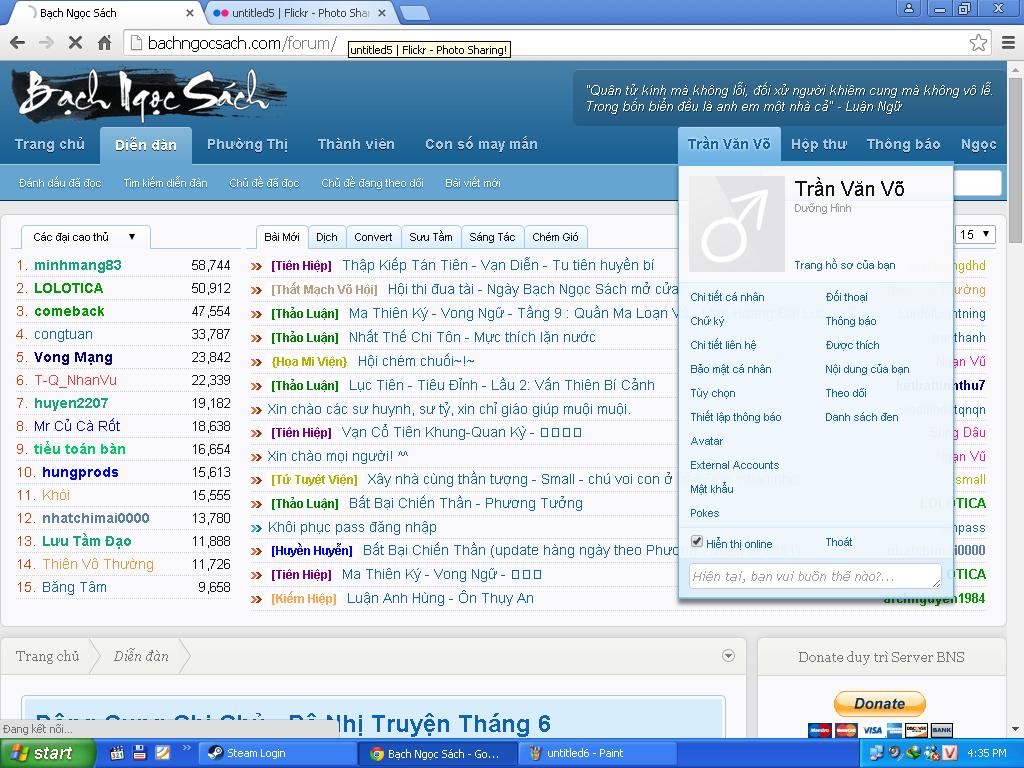Screen dimensions: 1024x768
Task: Open the Phường Thị navigation menu
Action: pyautogui.click(x=247, y=144)
